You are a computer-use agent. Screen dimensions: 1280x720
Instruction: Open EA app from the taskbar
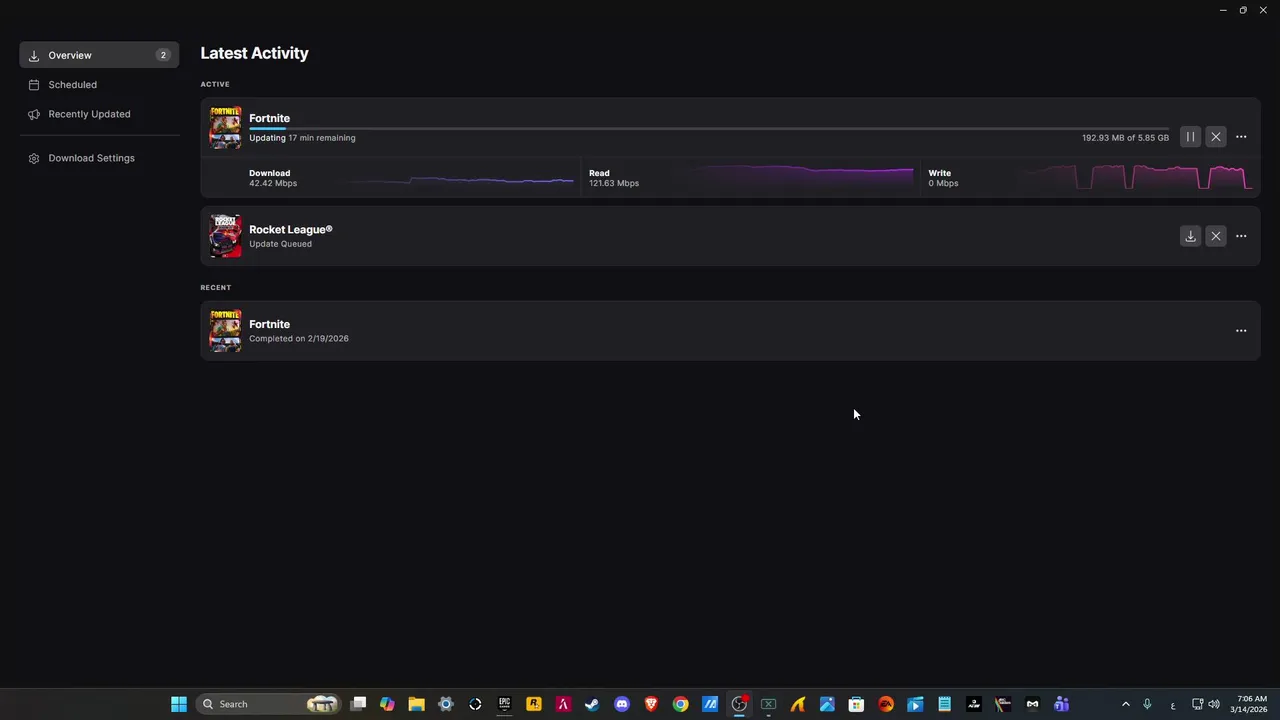tap(885, 704)
